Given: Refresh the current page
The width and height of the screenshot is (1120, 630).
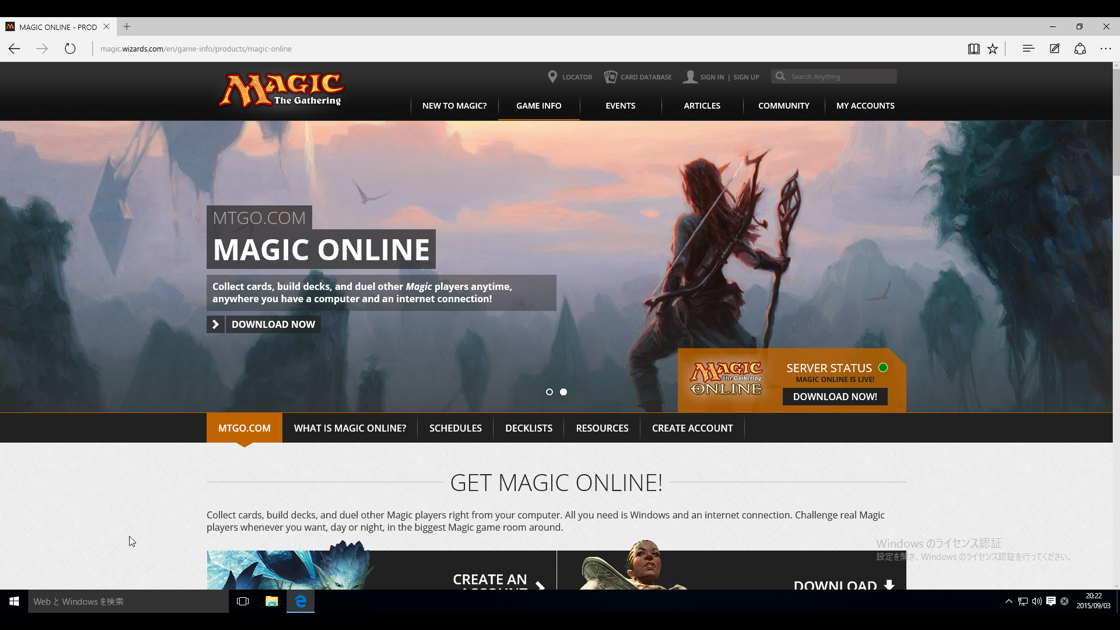Looking at the screenshot, I should [x=70, y=49].
